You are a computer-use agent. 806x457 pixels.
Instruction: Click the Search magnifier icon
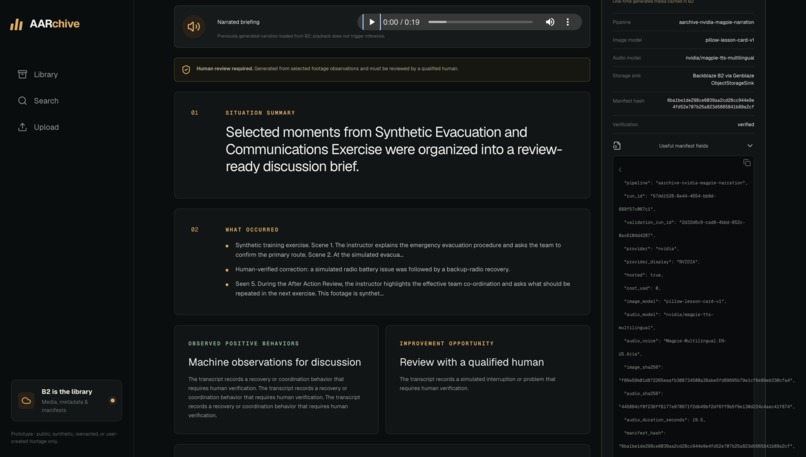point(22,101)
